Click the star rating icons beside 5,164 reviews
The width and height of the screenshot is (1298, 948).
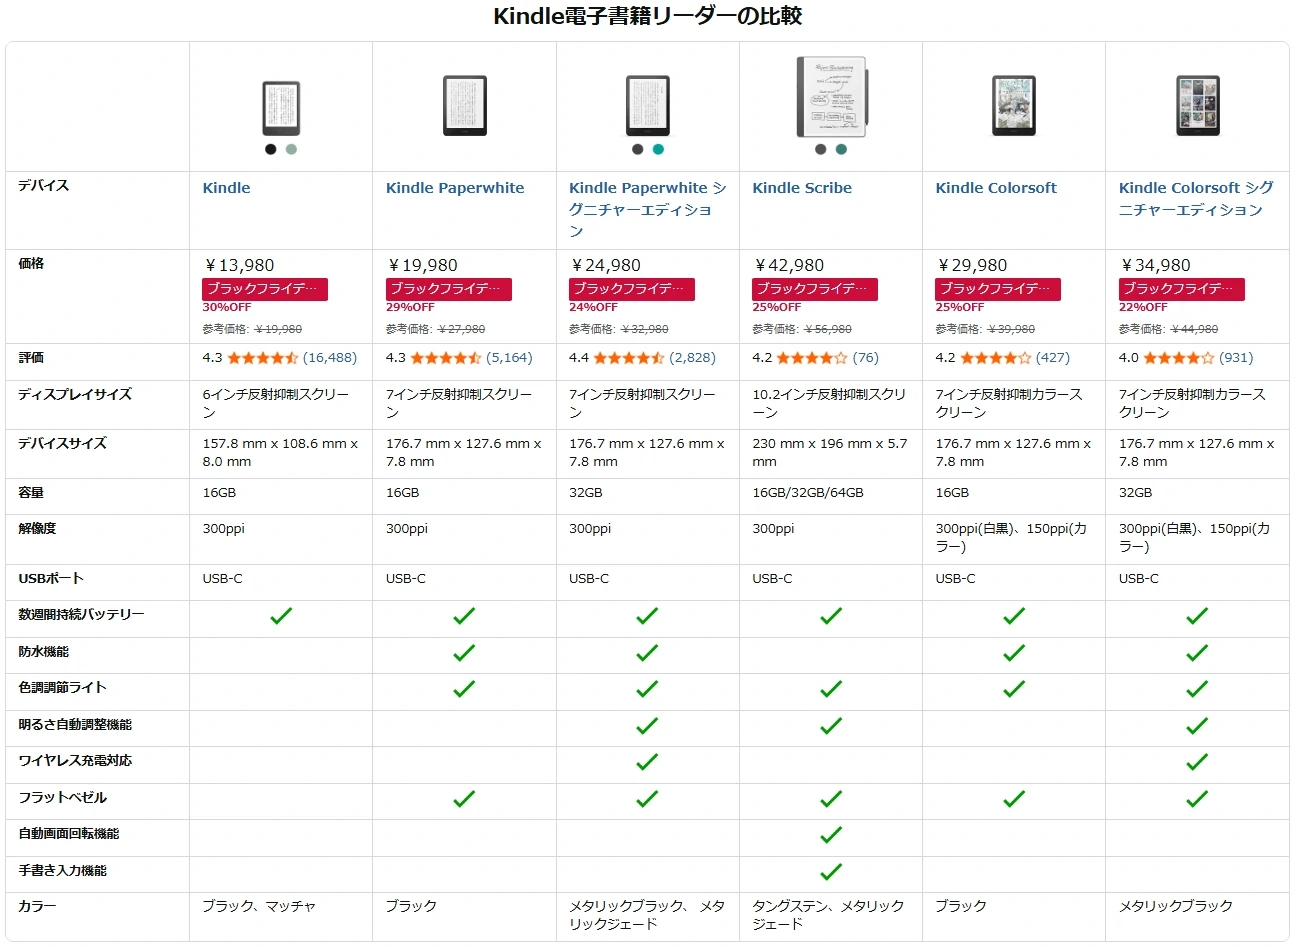click(x=445, y=358)
